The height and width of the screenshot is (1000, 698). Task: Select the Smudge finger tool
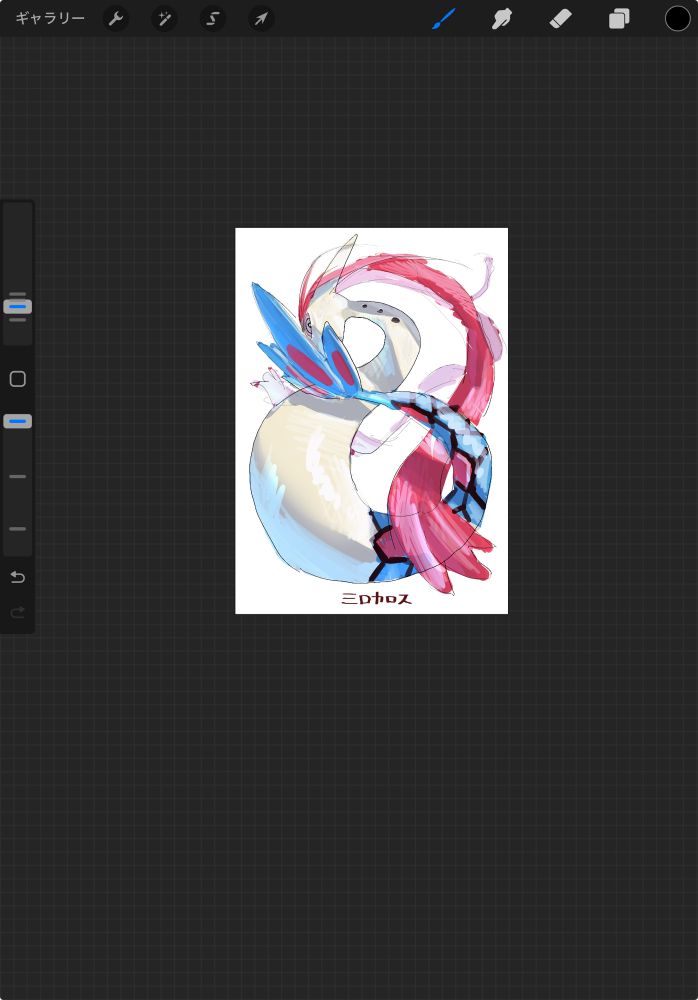point(501,19)
